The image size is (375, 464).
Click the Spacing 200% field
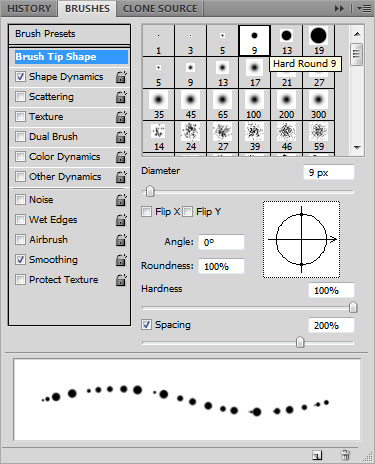coord(331,325)
